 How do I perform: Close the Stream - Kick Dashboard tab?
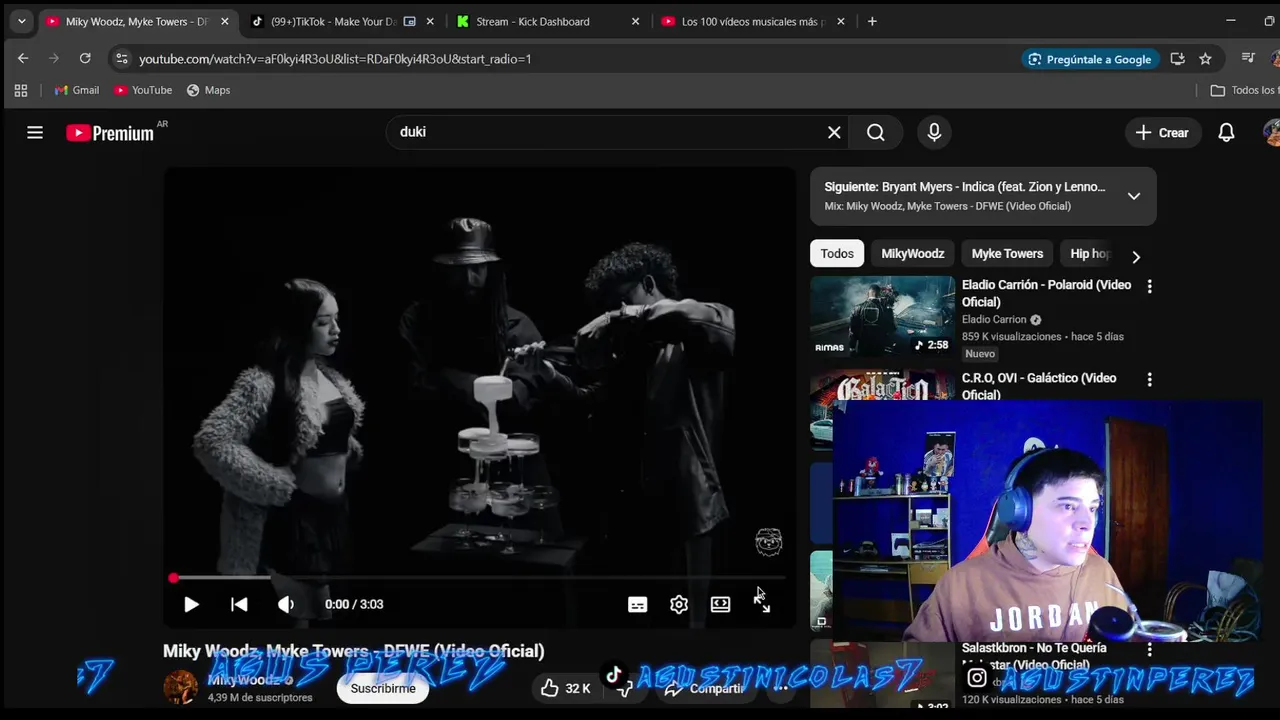pyautogui.click(x=635, y=21)
